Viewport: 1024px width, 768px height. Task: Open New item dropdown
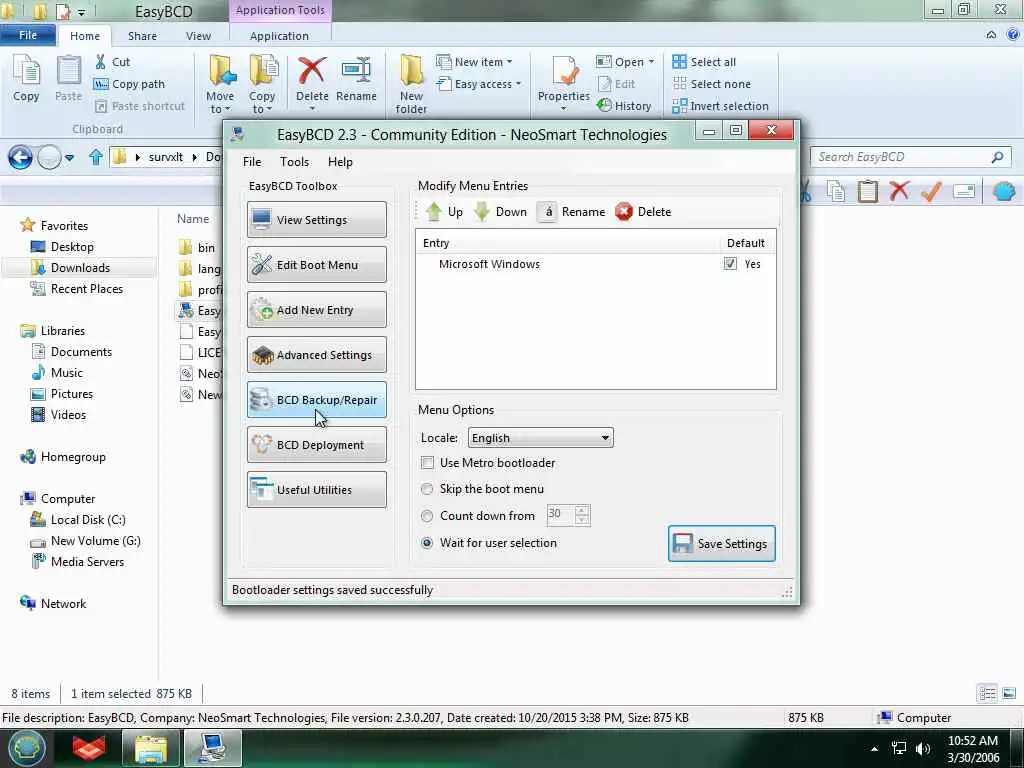pos(474,62)
